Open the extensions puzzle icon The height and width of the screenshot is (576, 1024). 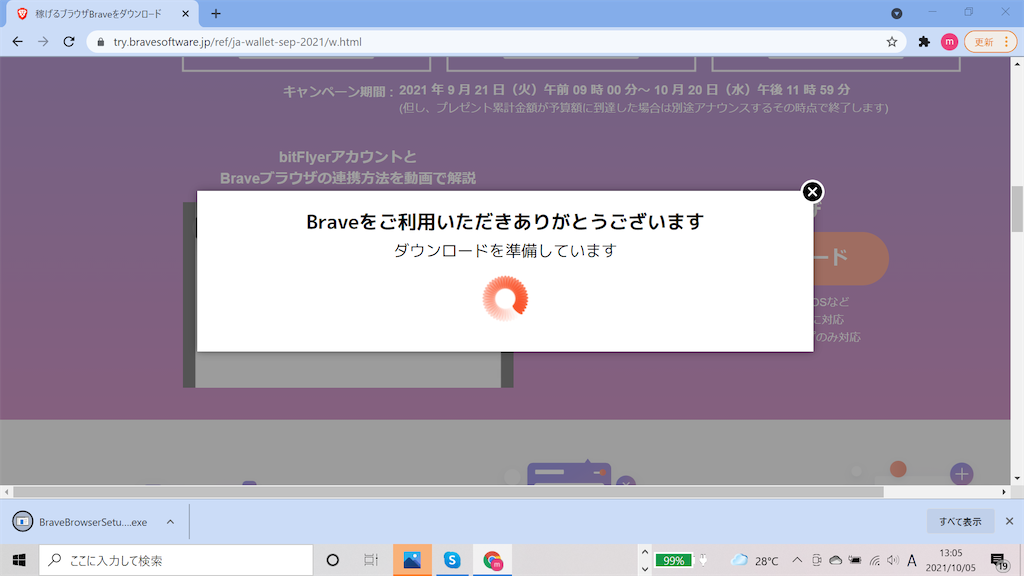[923, 42]
